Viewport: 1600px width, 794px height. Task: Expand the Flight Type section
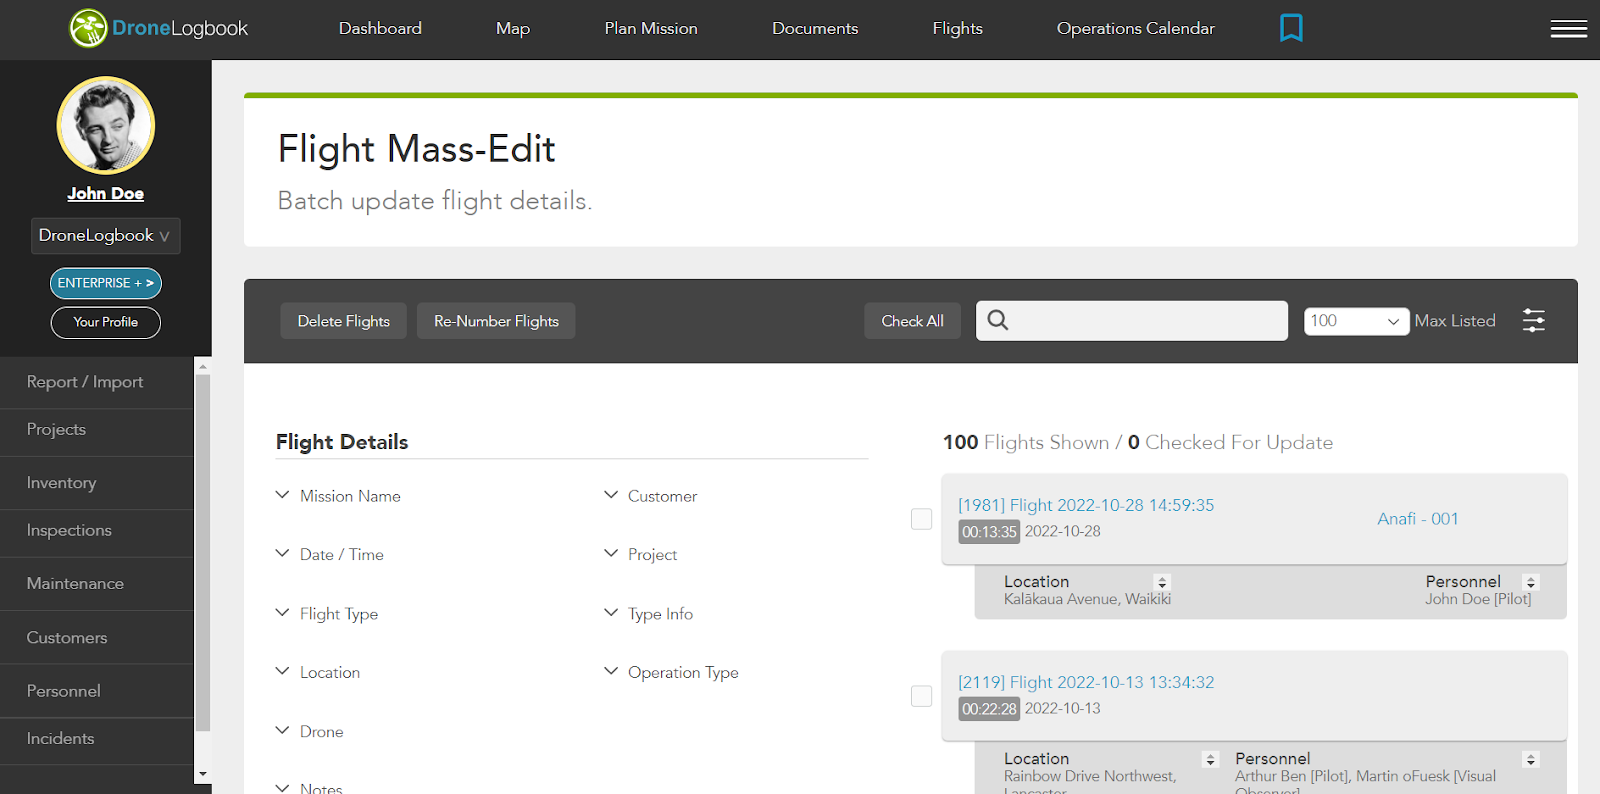326,613
